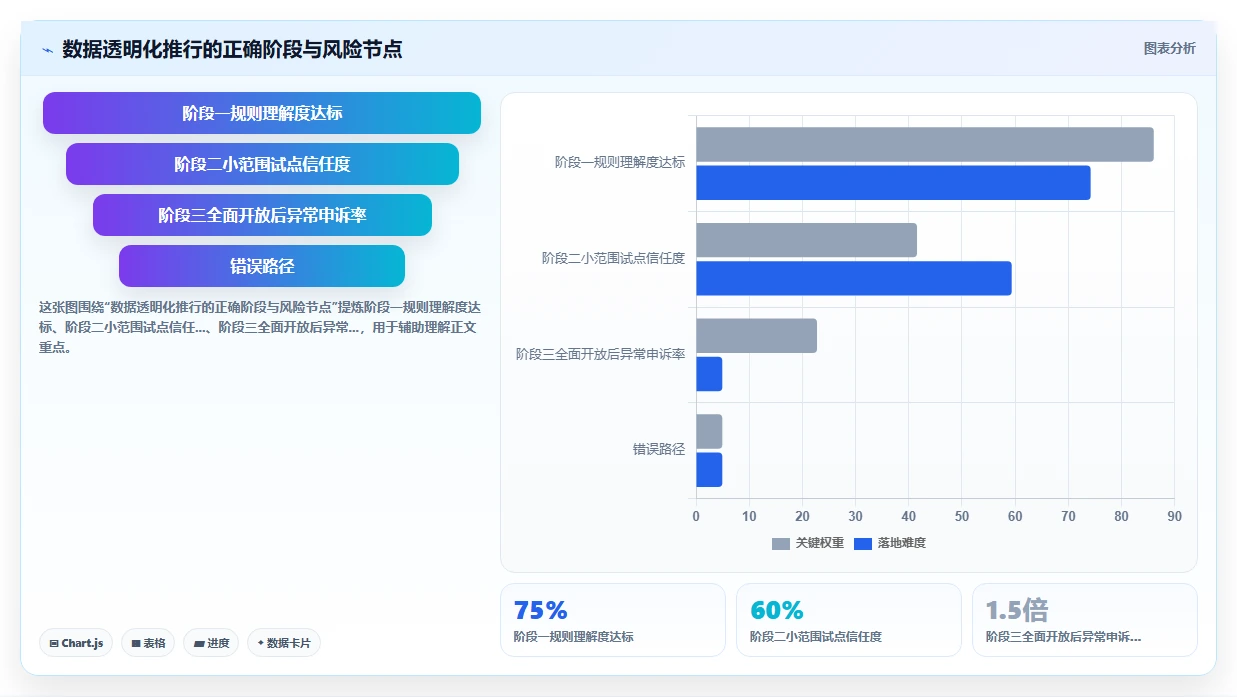The image size is (1237, 697).
Task: Click blue 落地难度 bar of 错误路径
Action: pos(709,470)
